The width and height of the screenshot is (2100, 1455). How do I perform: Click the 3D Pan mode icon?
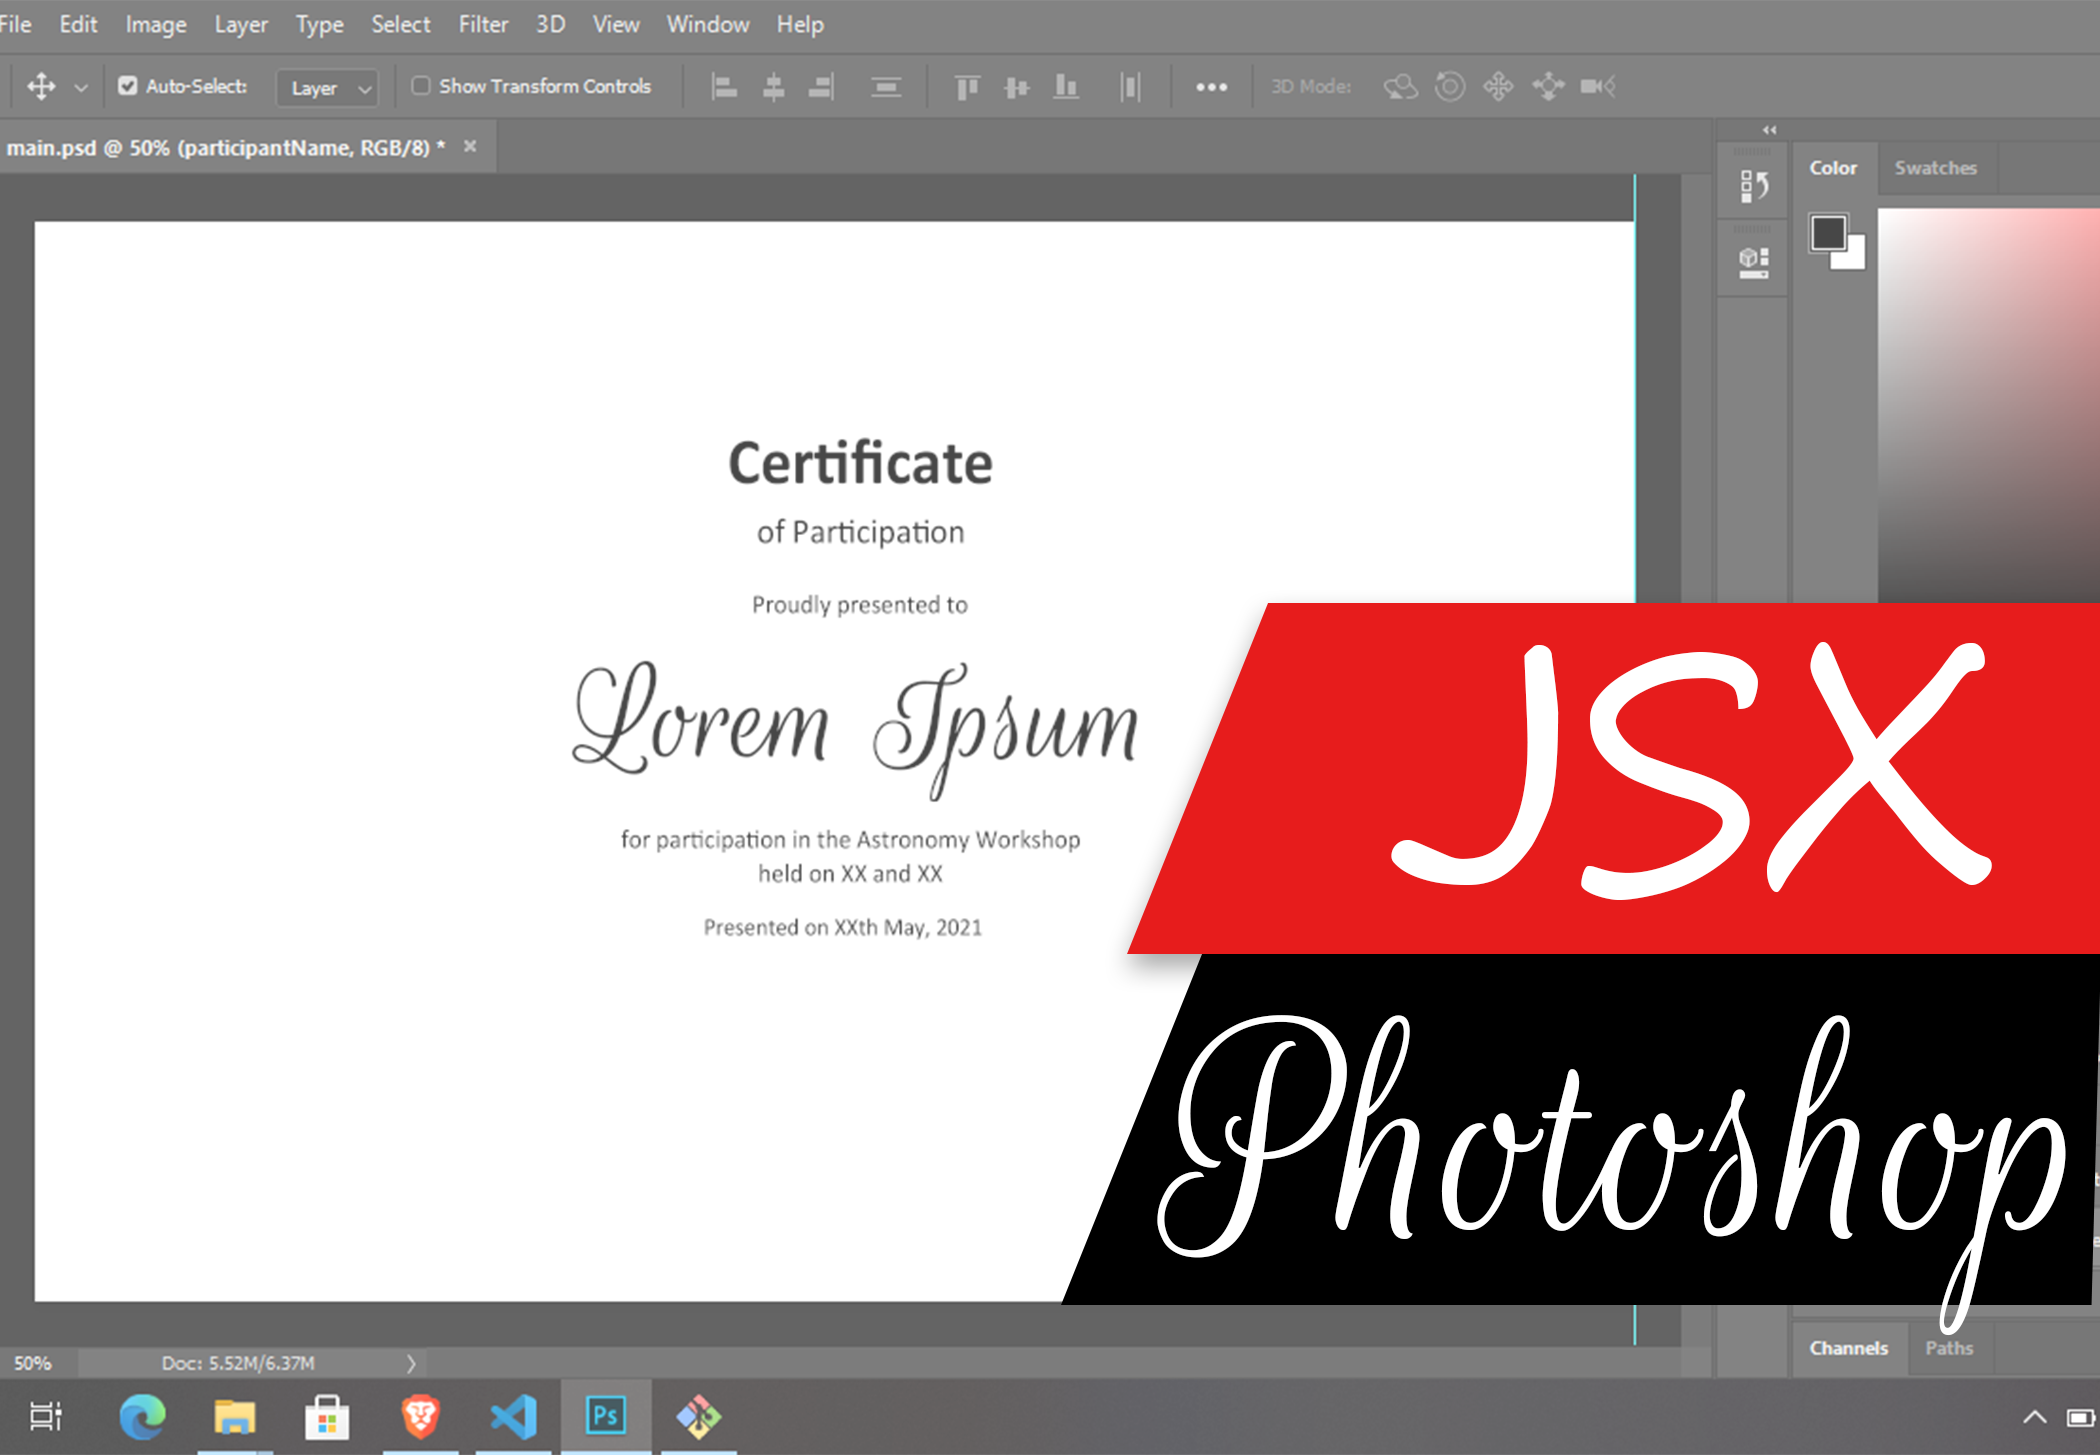1498,87
